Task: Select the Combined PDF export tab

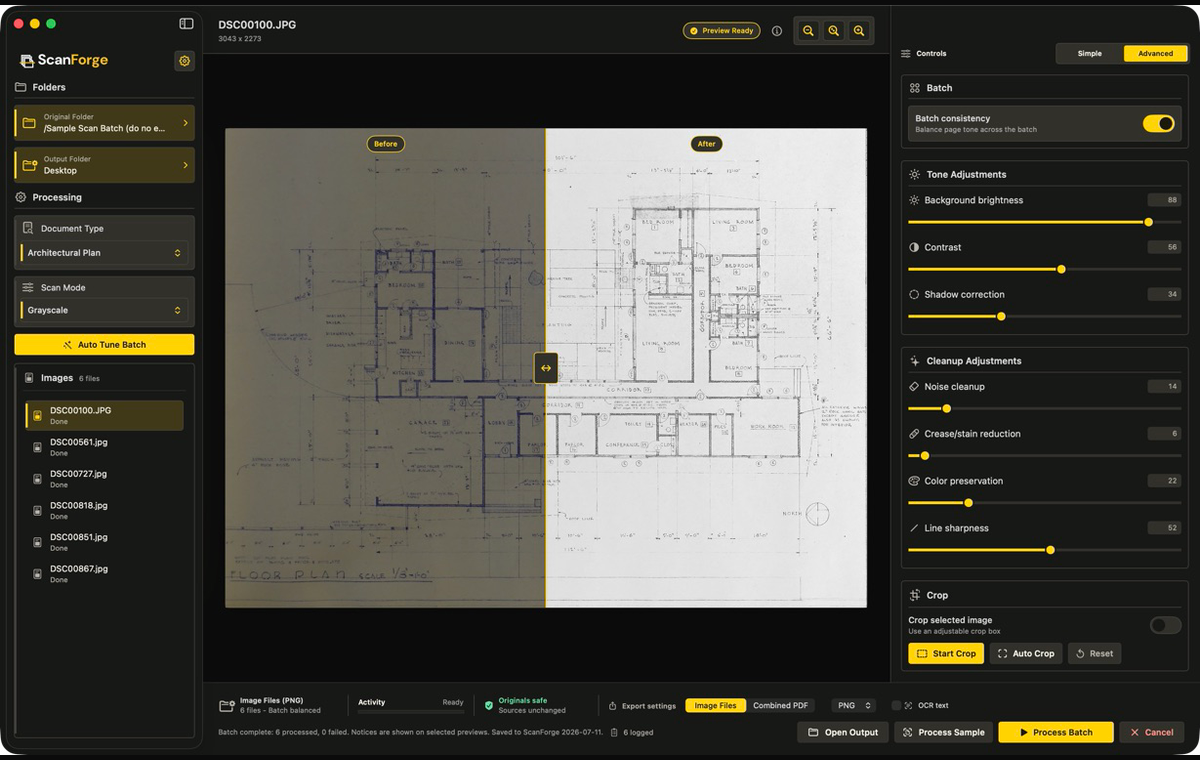Action: [x=780, y=705]
